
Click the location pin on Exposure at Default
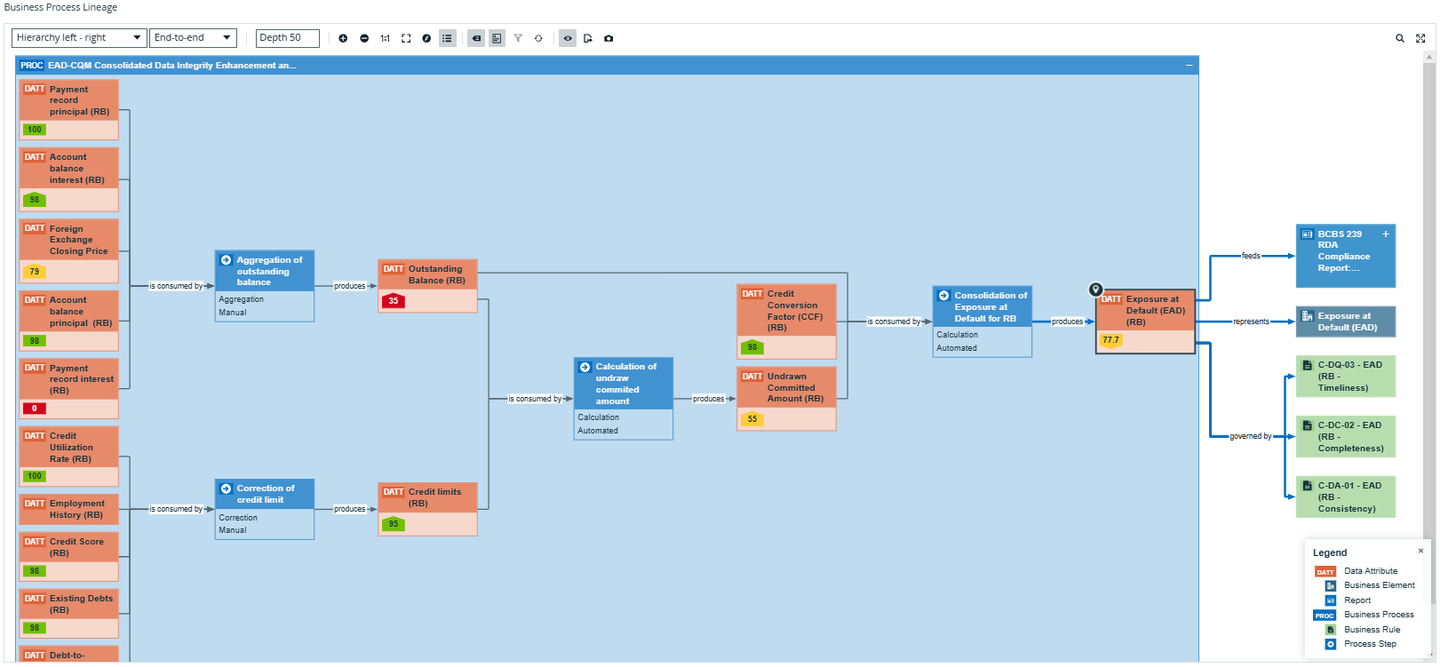1096,290
